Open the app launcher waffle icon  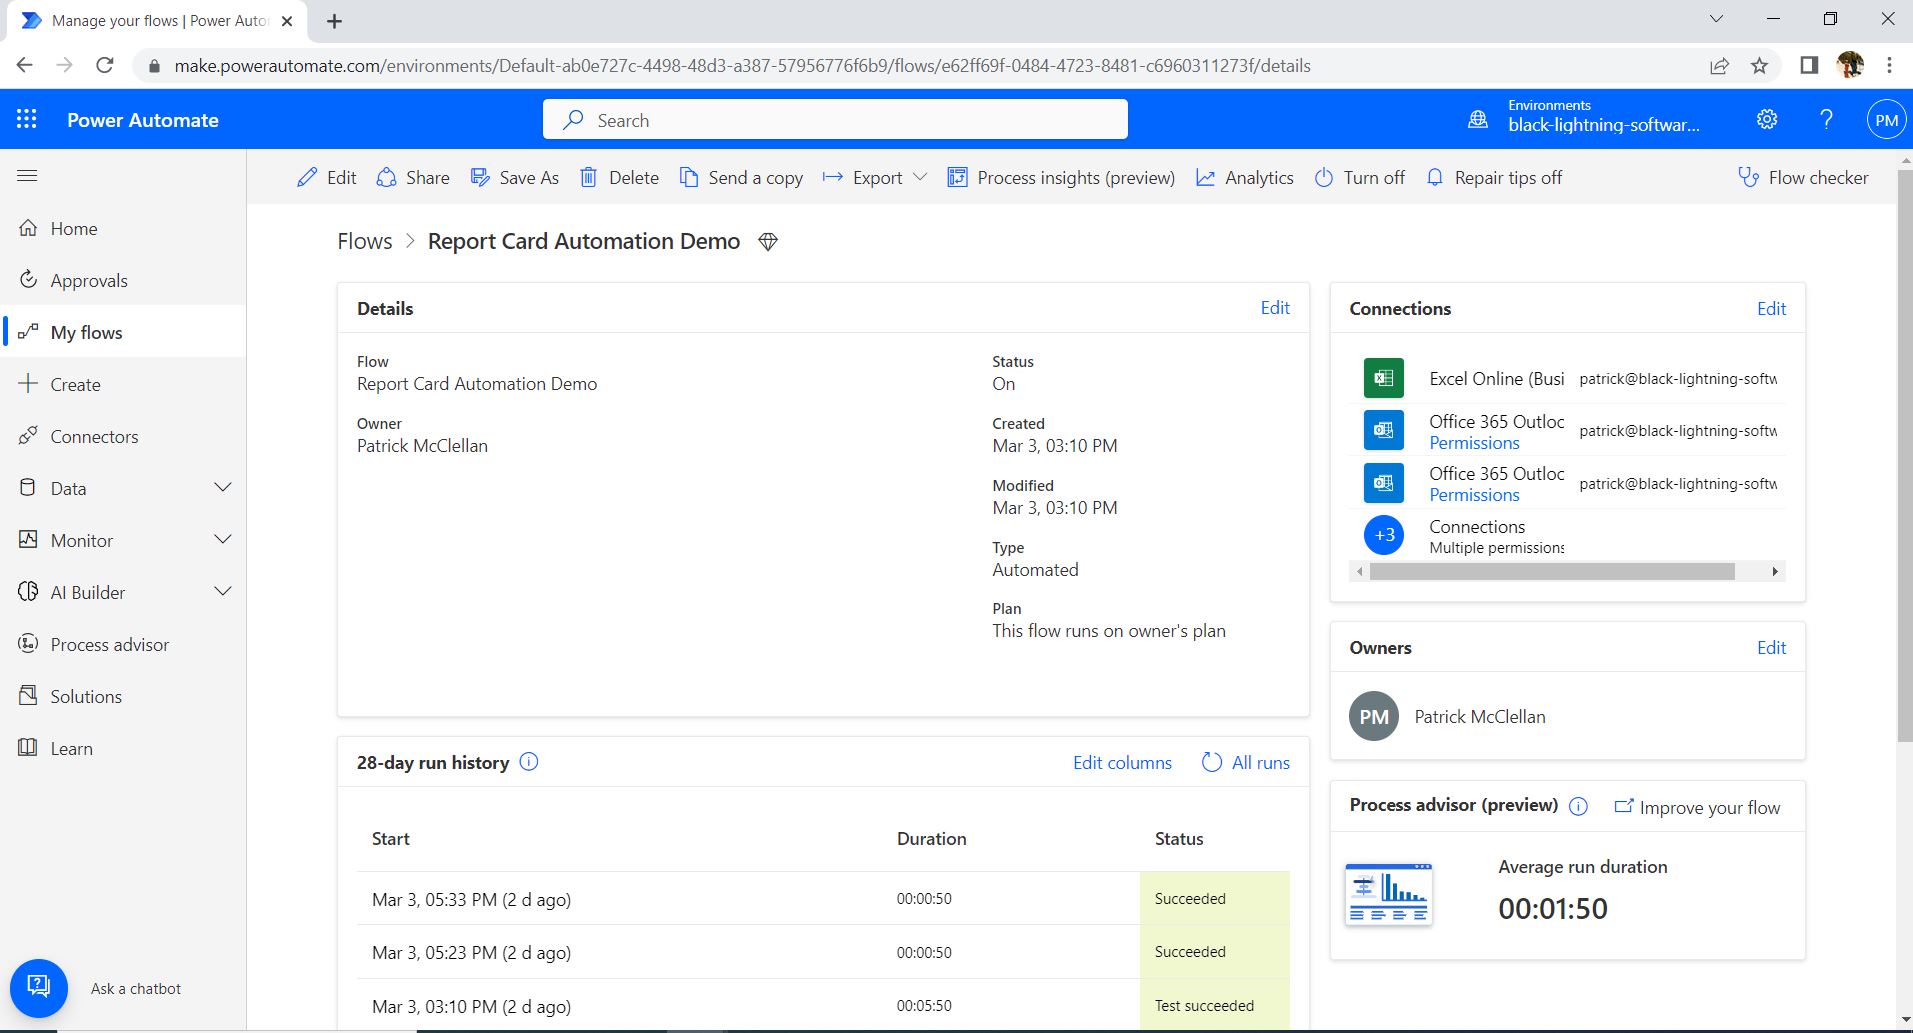(x=27, y=120)
